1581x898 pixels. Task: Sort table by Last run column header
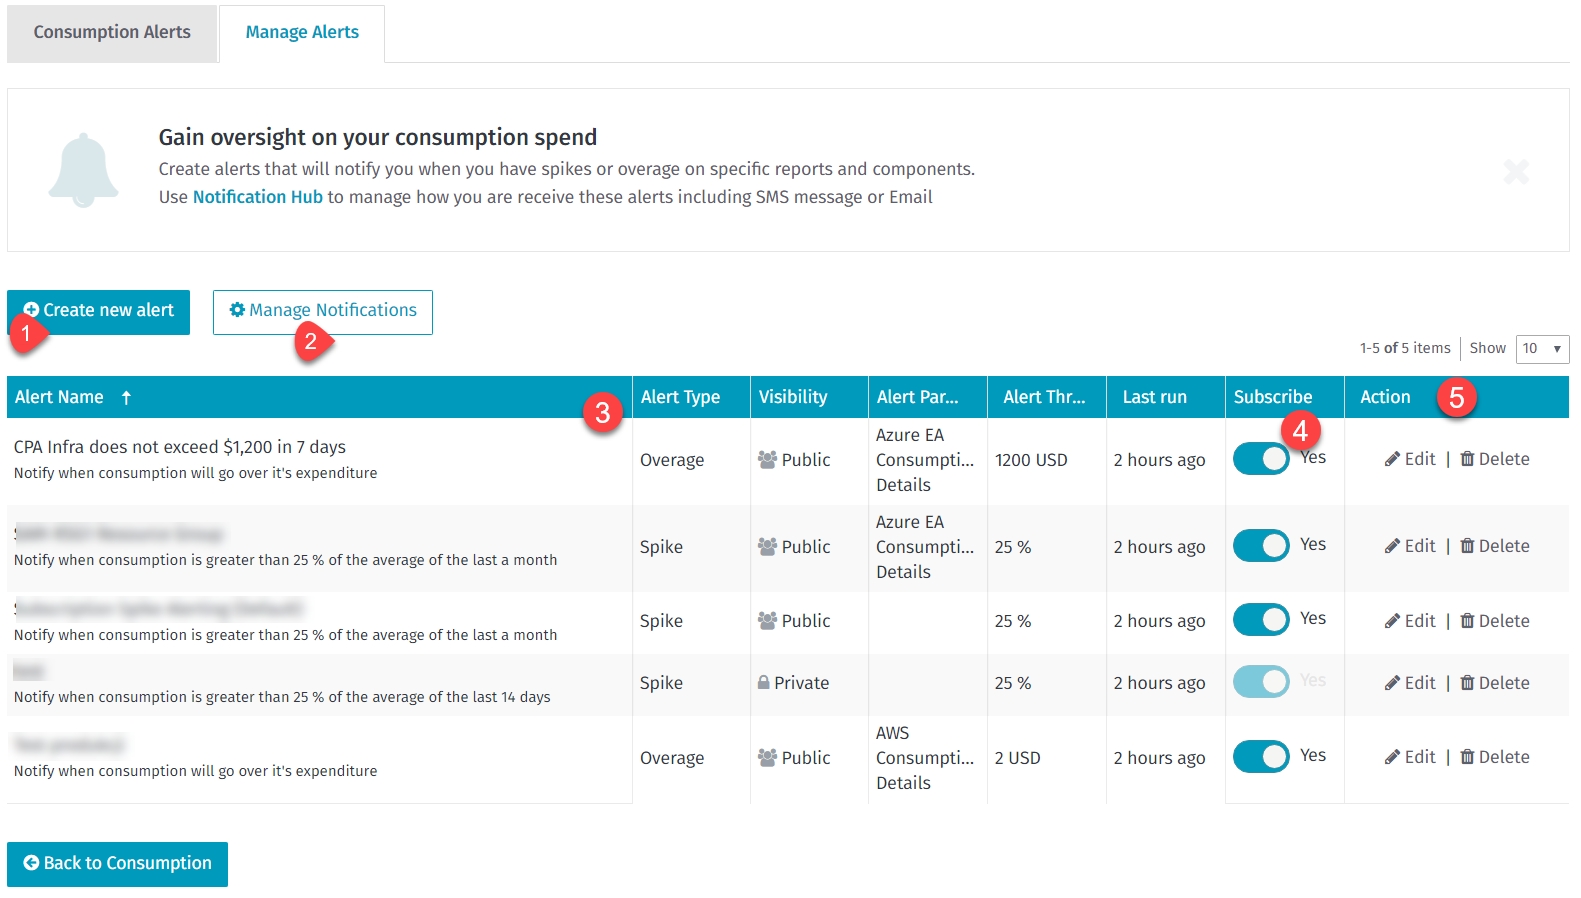[1154, 397]
